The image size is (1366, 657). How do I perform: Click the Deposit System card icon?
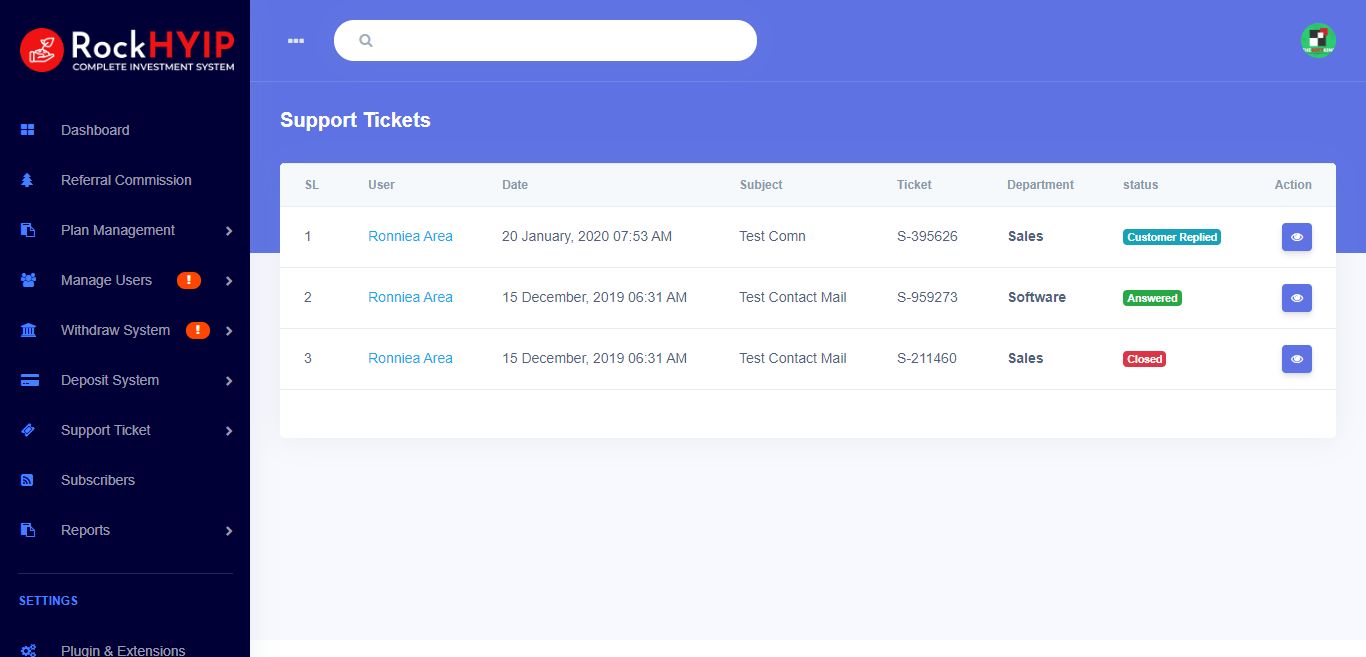[29, 380]
